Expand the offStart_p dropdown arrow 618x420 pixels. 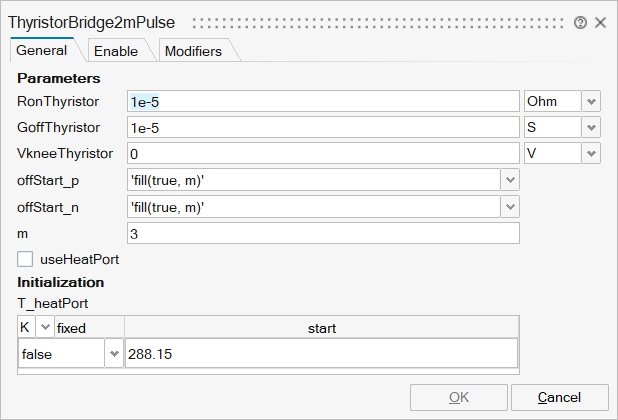(510, 180)
